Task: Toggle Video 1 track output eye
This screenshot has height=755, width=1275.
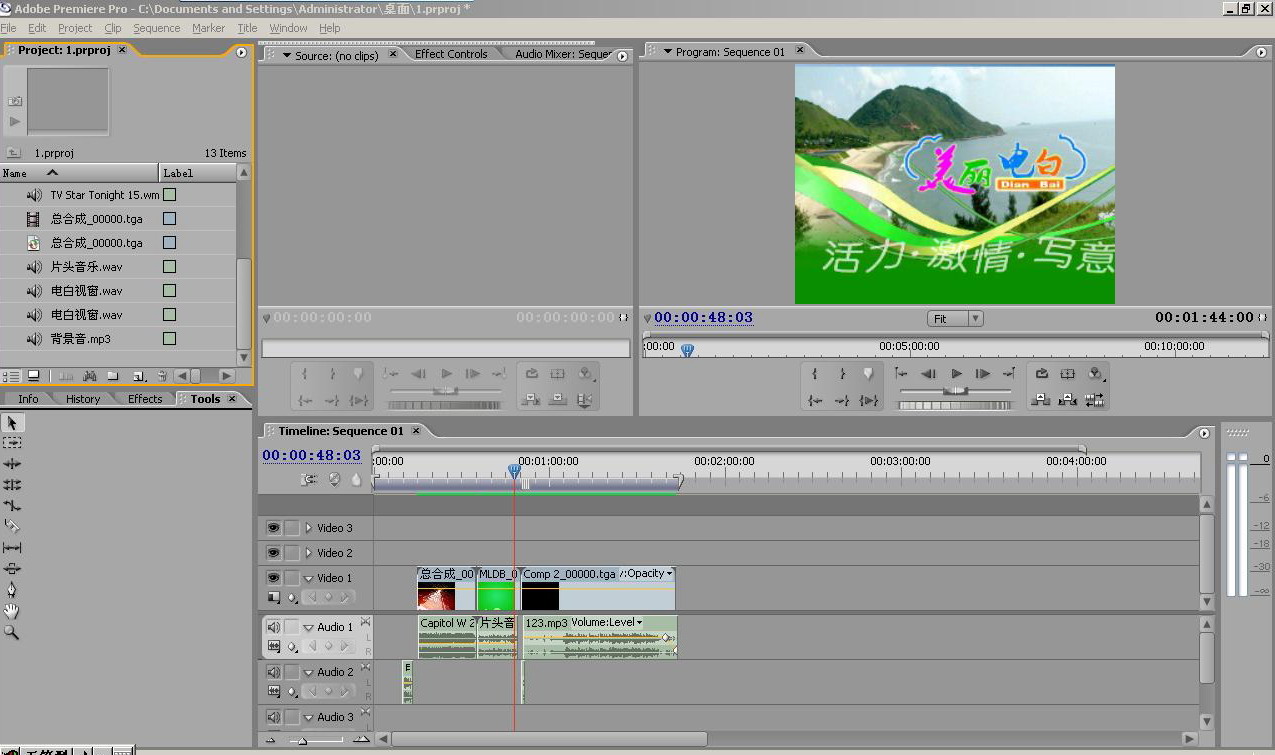Action: pos(273,578)
